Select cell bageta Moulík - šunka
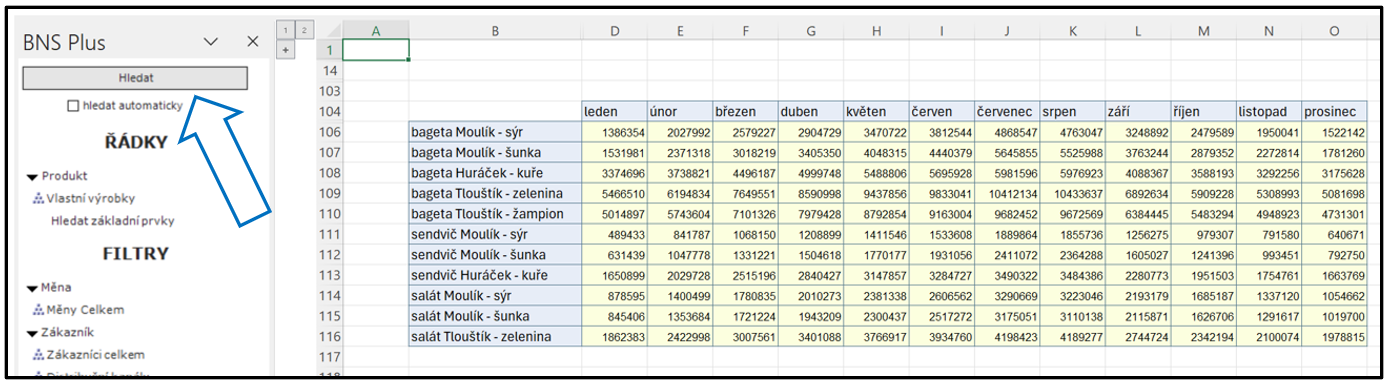Screen dimensions: 1389x382 495,153
